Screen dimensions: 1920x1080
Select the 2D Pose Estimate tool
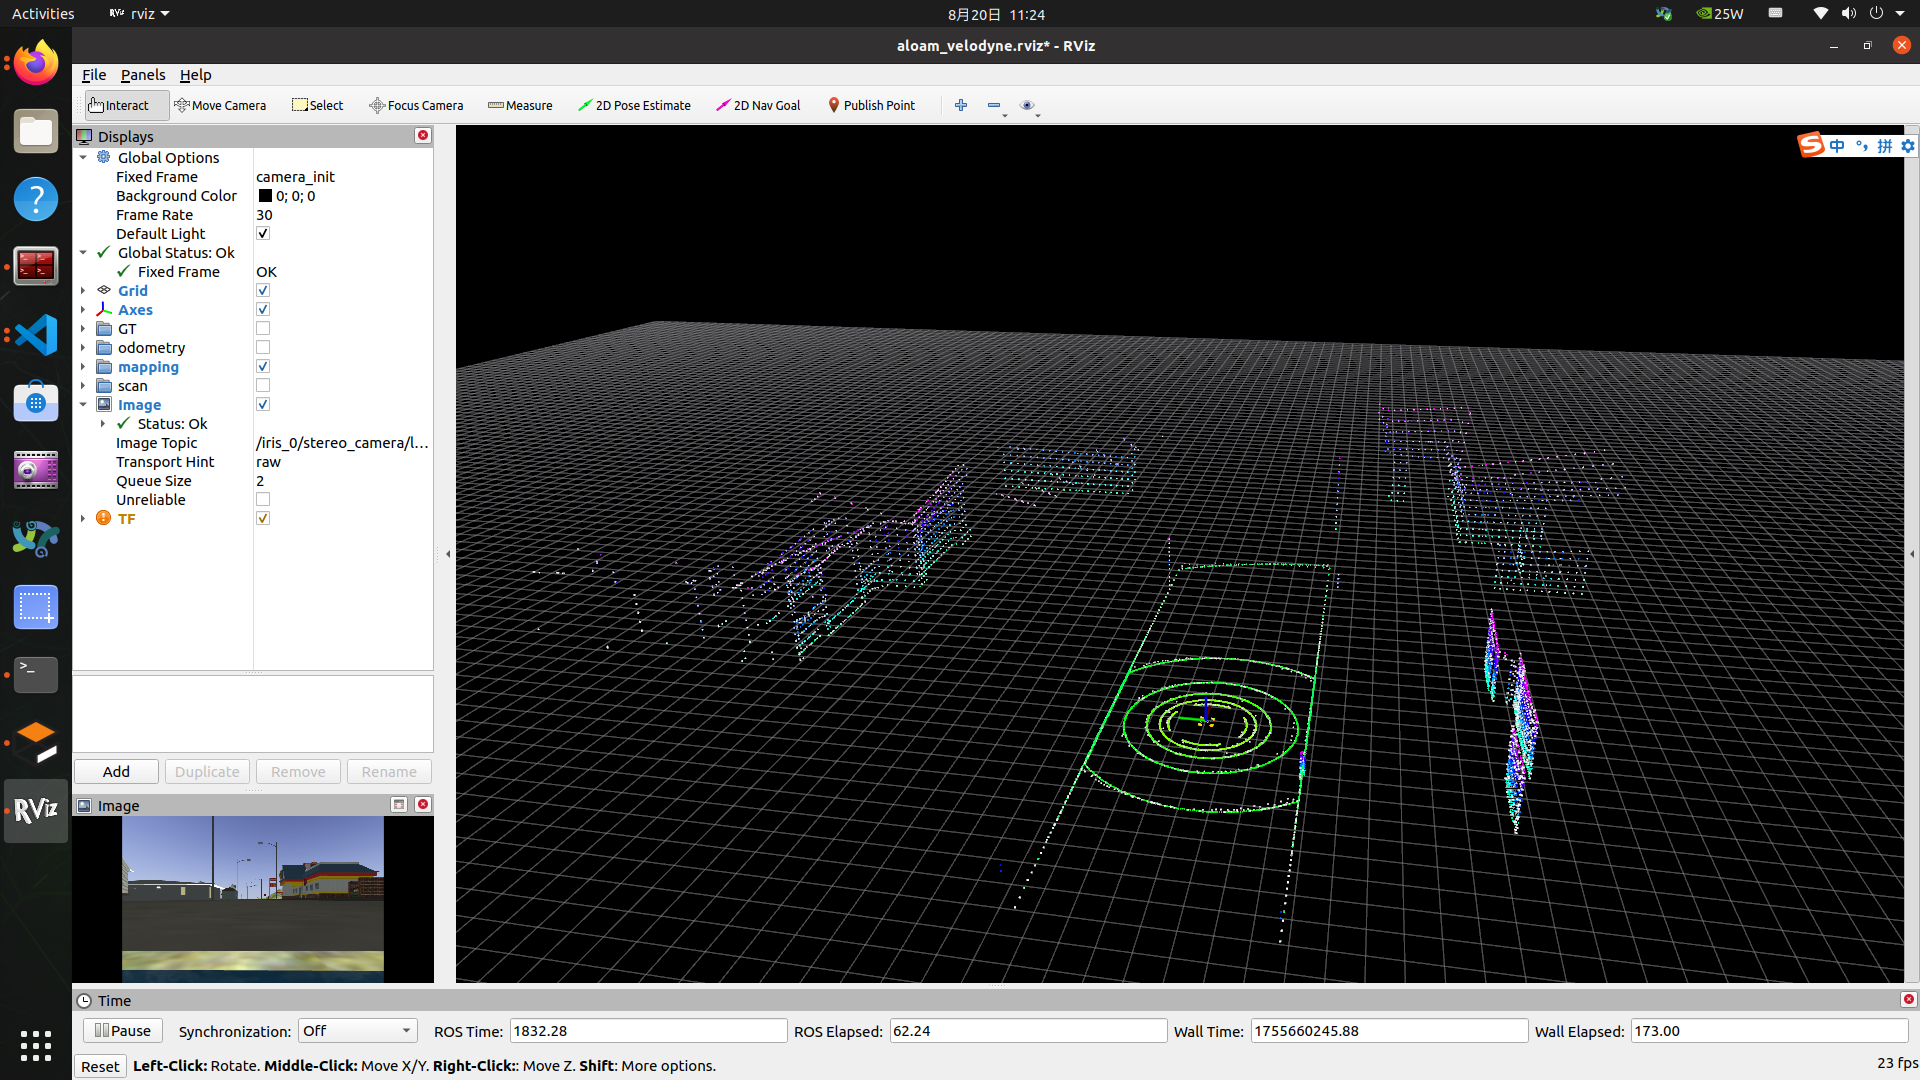pyautogui.click(x=634, y=105)
